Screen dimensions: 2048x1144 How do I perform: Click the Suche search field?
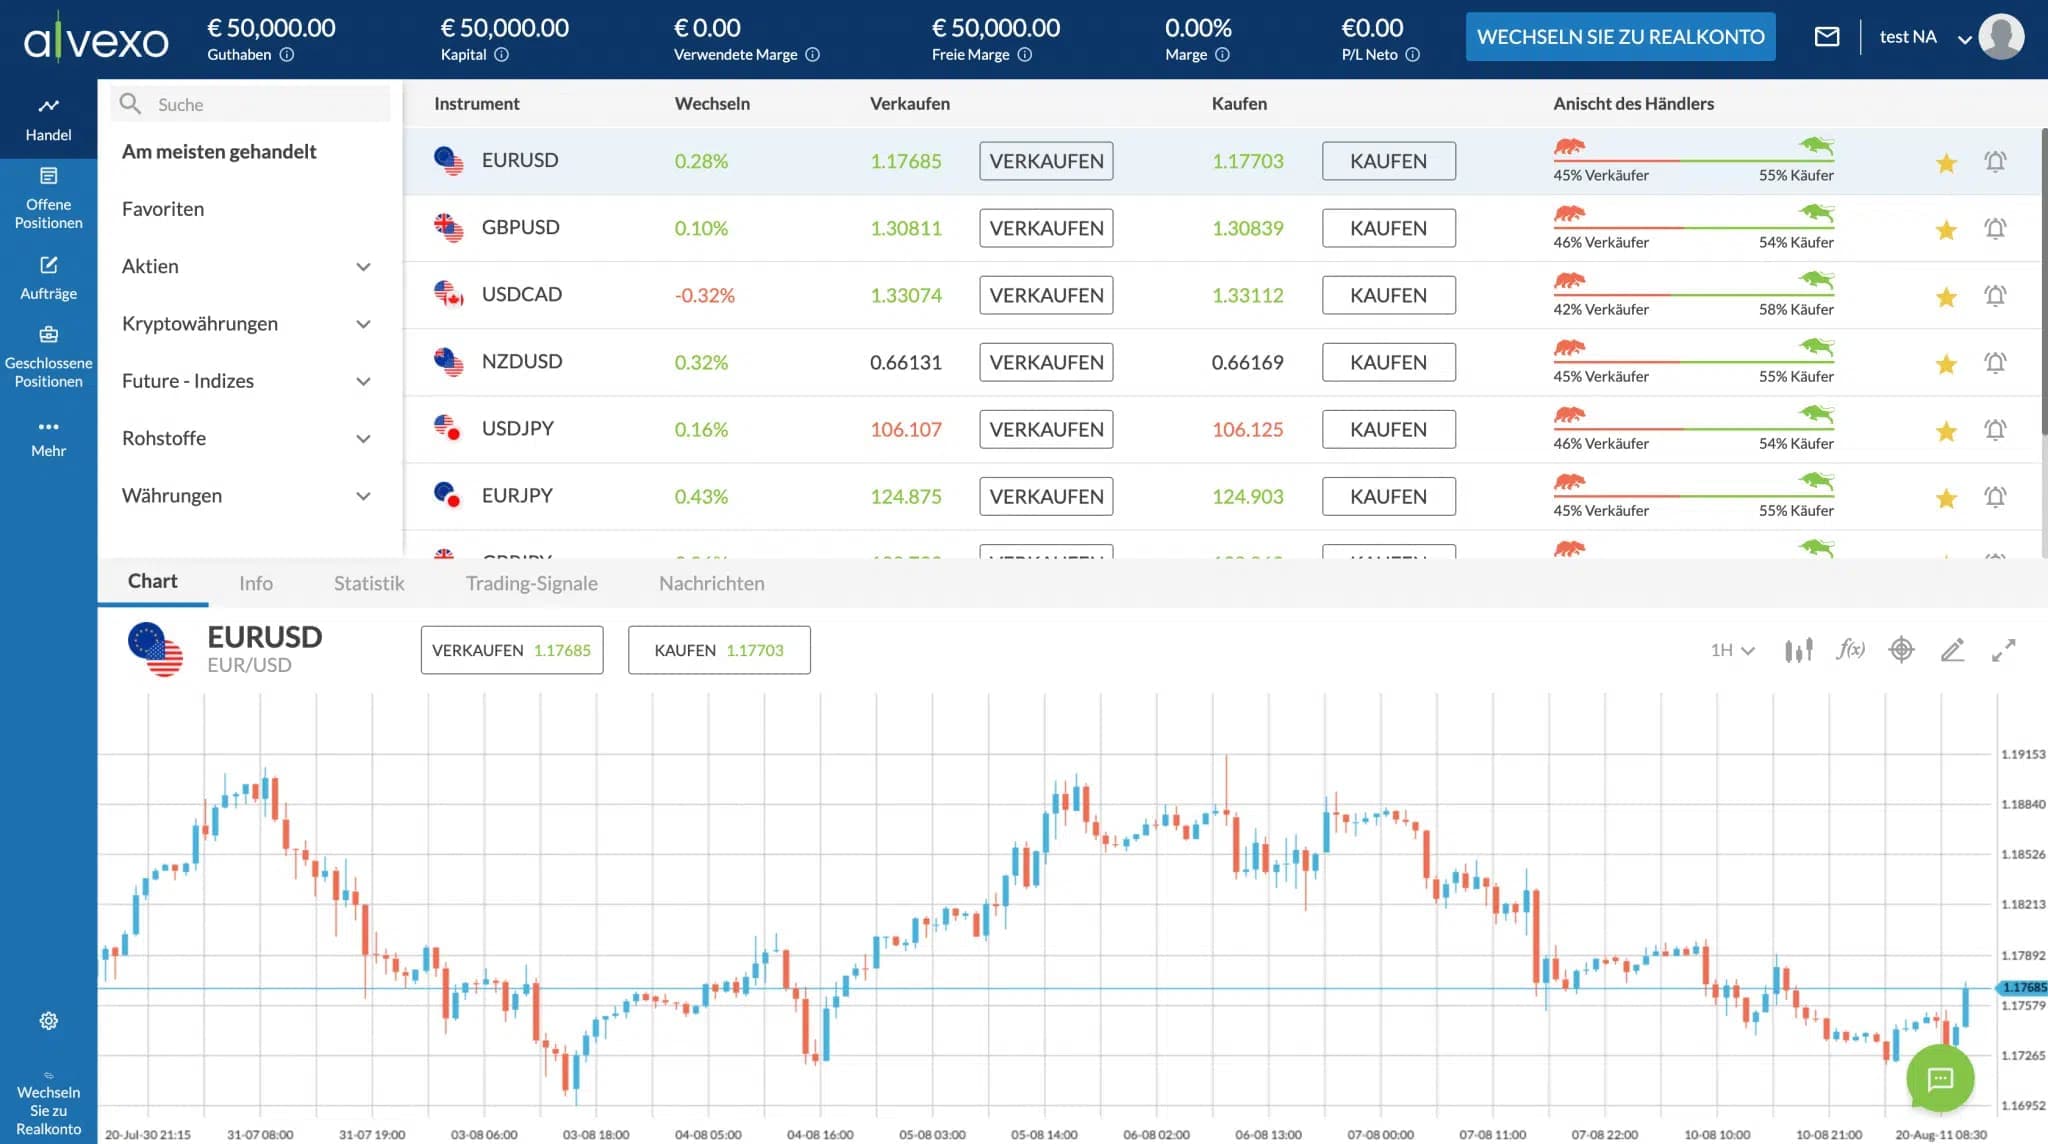coord(250,104)
